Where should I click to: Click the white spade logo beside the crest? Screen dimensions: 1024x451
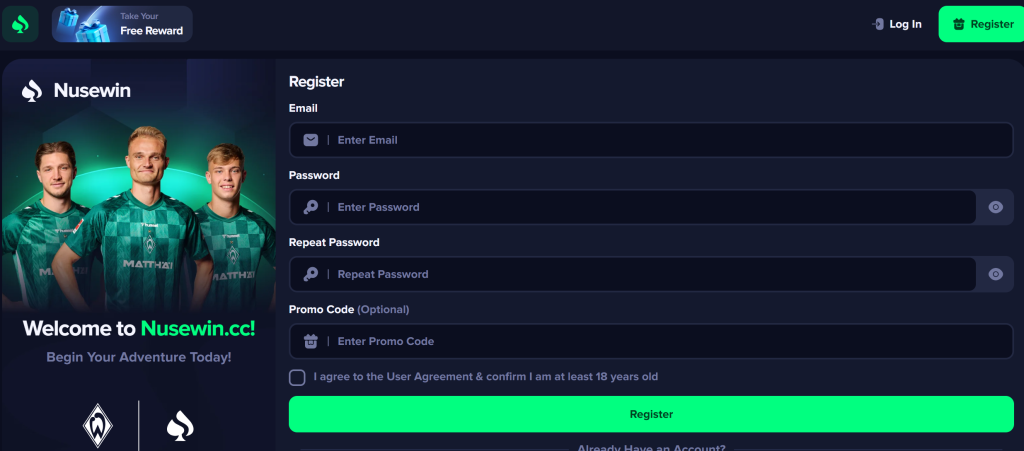pos(180,427)
